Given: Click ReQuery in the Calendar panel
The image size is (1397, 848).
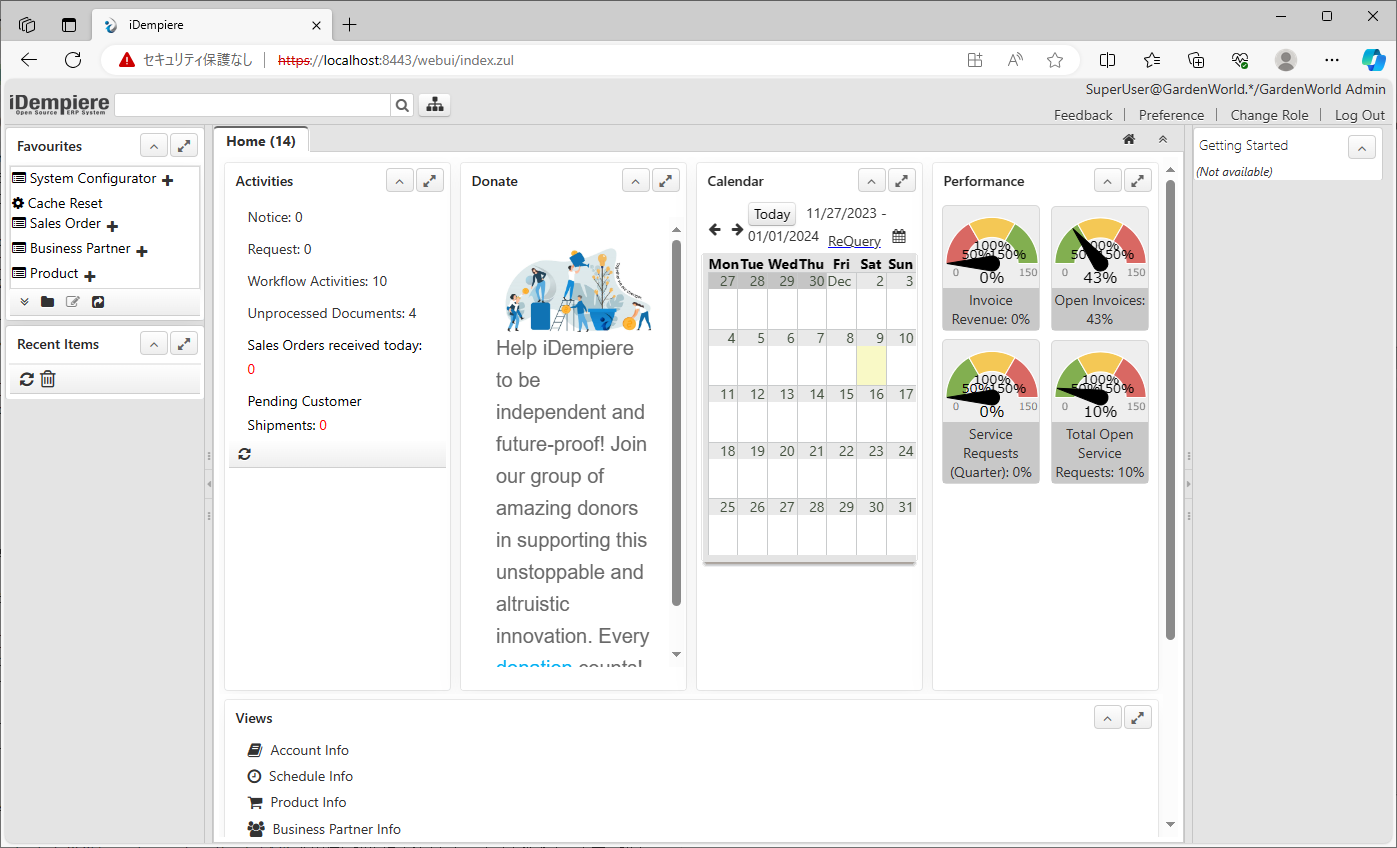Looking at the screenshot, I should pyautogui.click(x=854, y=241).
